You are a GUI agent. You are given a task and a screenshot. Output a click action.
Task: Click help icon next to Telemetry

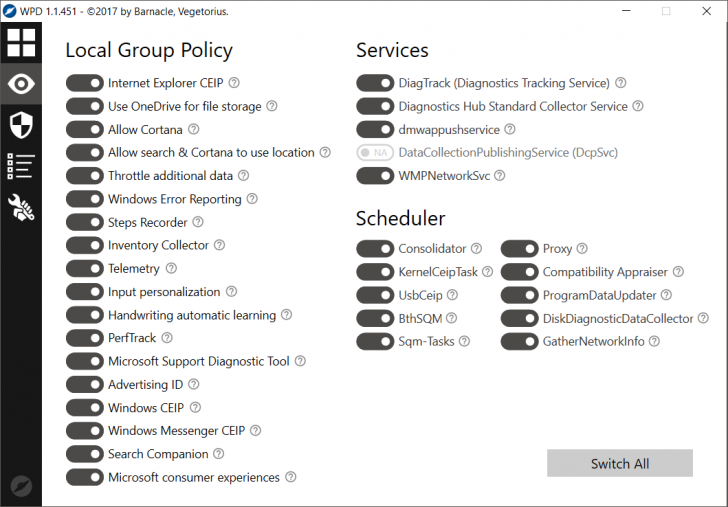(171, 269)
